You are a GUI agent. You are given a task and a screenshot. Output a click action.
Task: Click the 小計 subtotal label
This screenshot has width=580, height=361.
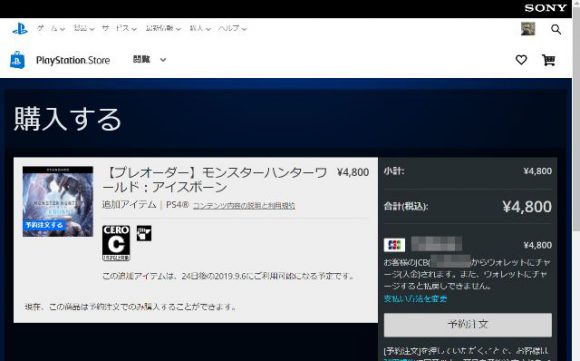tap(394, 171)
